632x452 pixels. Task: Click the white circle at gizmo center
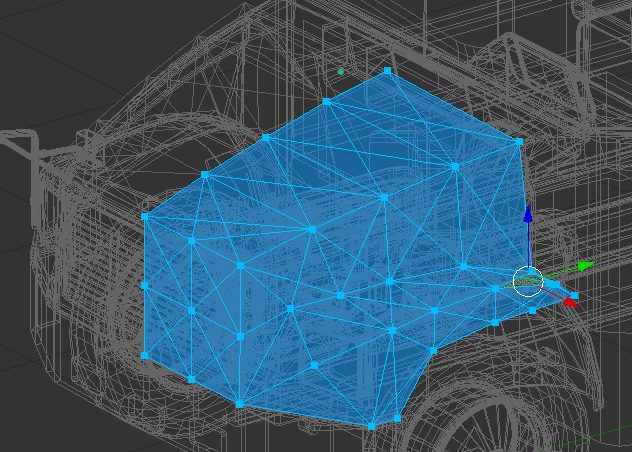pyautogui.click(x=528, y=281)
